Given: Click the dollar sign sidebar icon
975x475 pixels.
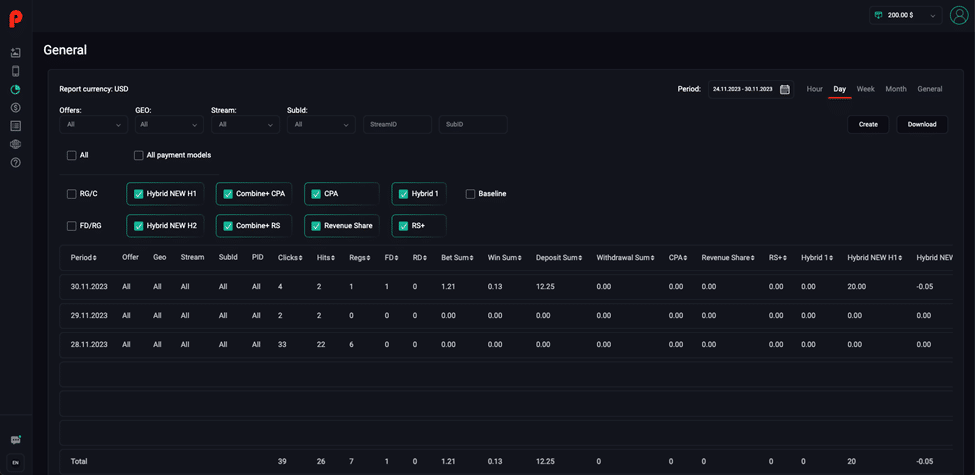Looking at the screenshot, I should tap(16, 108).
